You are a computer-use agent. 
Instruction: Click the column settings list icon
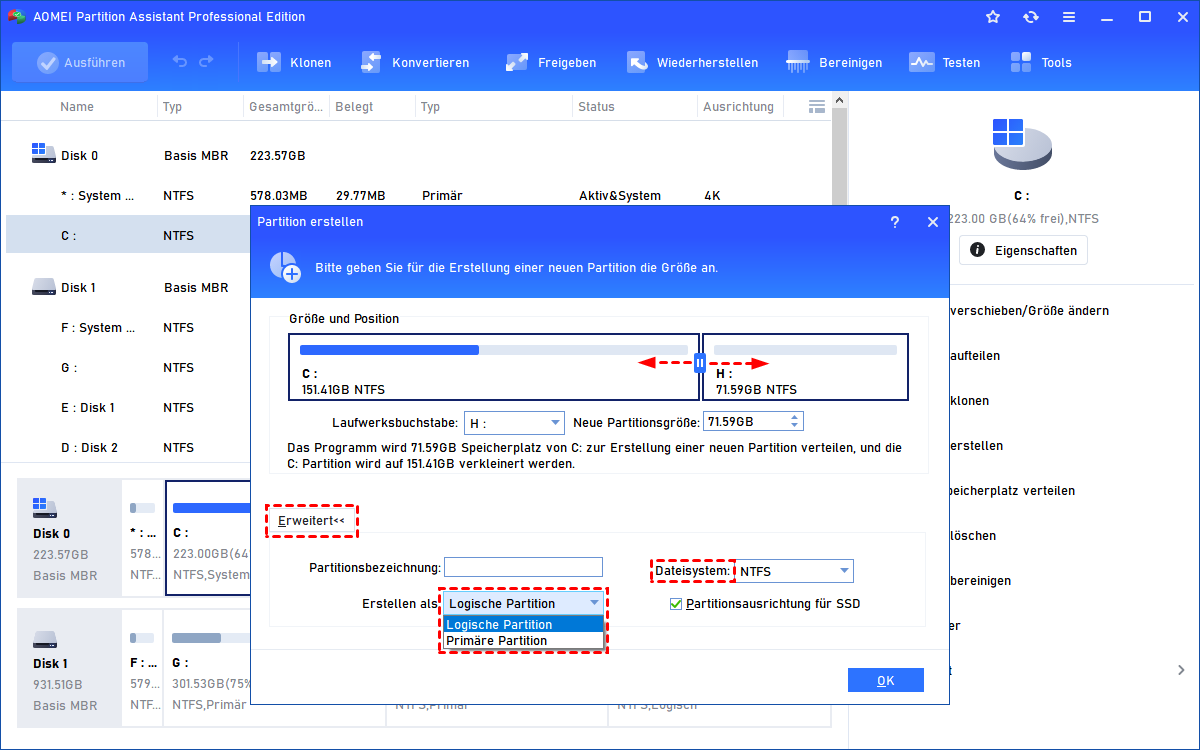point(816,106)
